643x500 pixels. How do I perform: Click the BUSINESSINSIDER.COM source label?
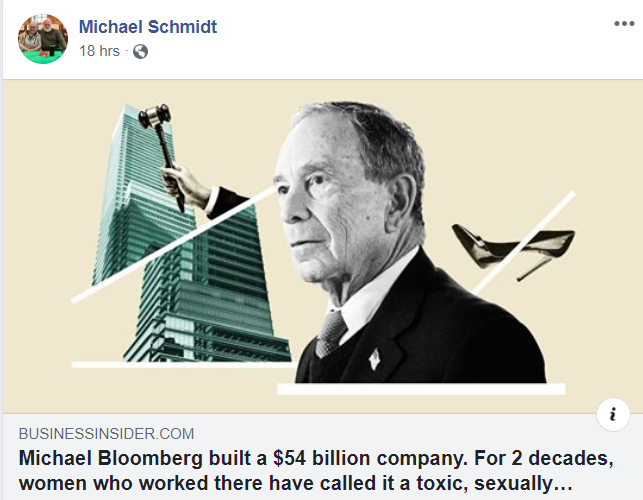pos(106,434)
